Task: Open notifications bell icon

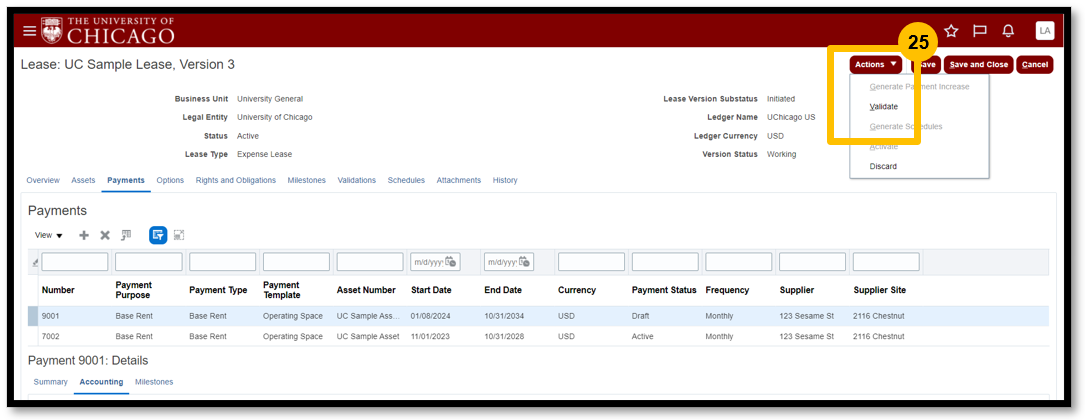Action: tap(1008, 30)
